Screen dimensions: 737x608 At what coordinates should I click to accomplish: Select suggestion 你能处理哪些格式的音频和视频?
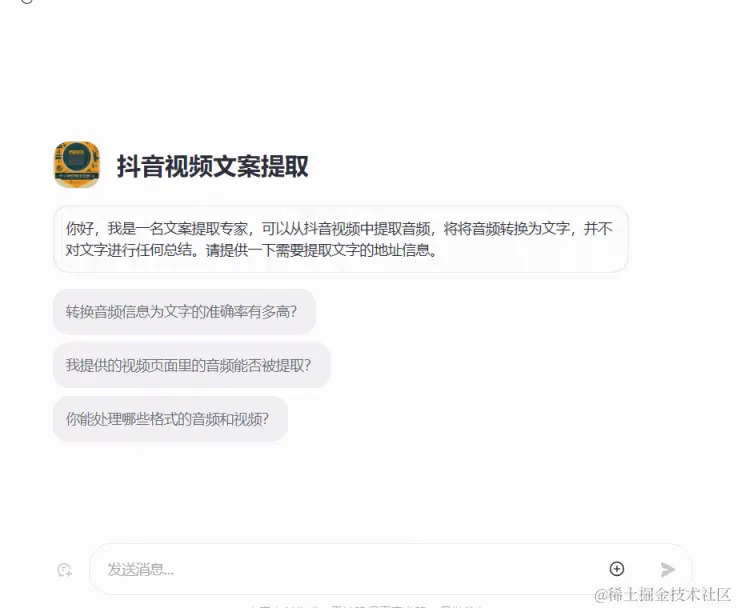coord(170,419)
